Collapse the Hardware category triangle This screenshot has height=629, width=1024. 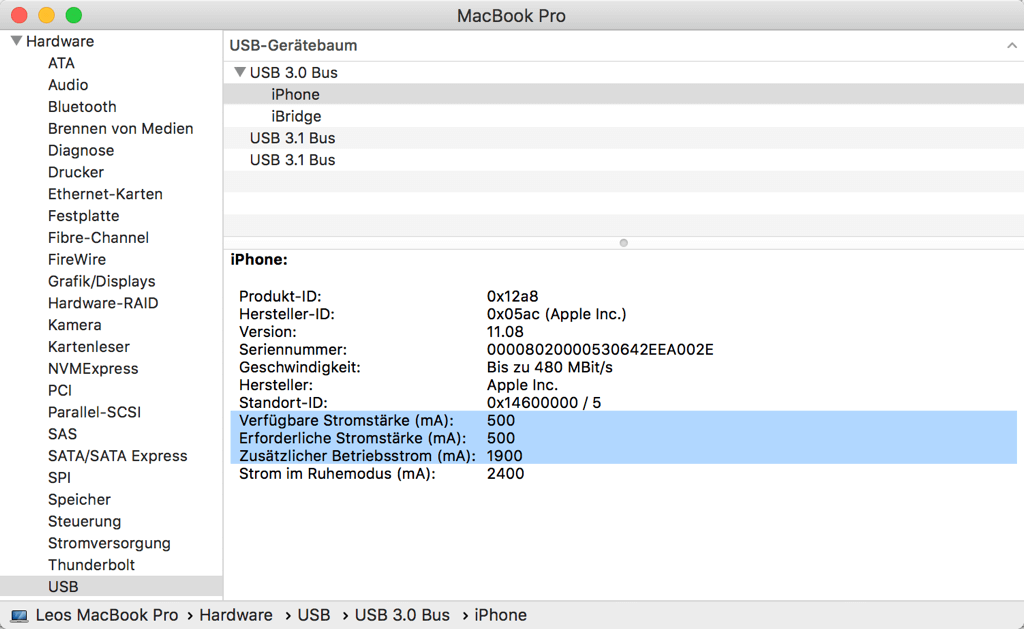click(x=16, y=40)
